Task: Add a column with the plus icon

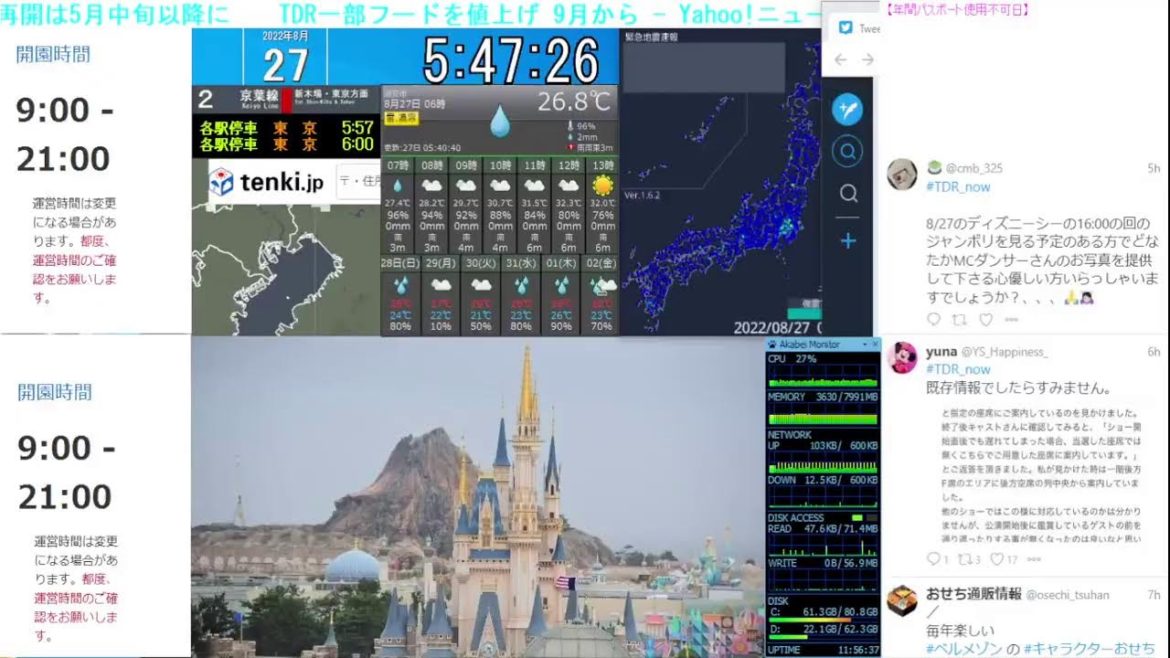Action: [x=848, y=241]
